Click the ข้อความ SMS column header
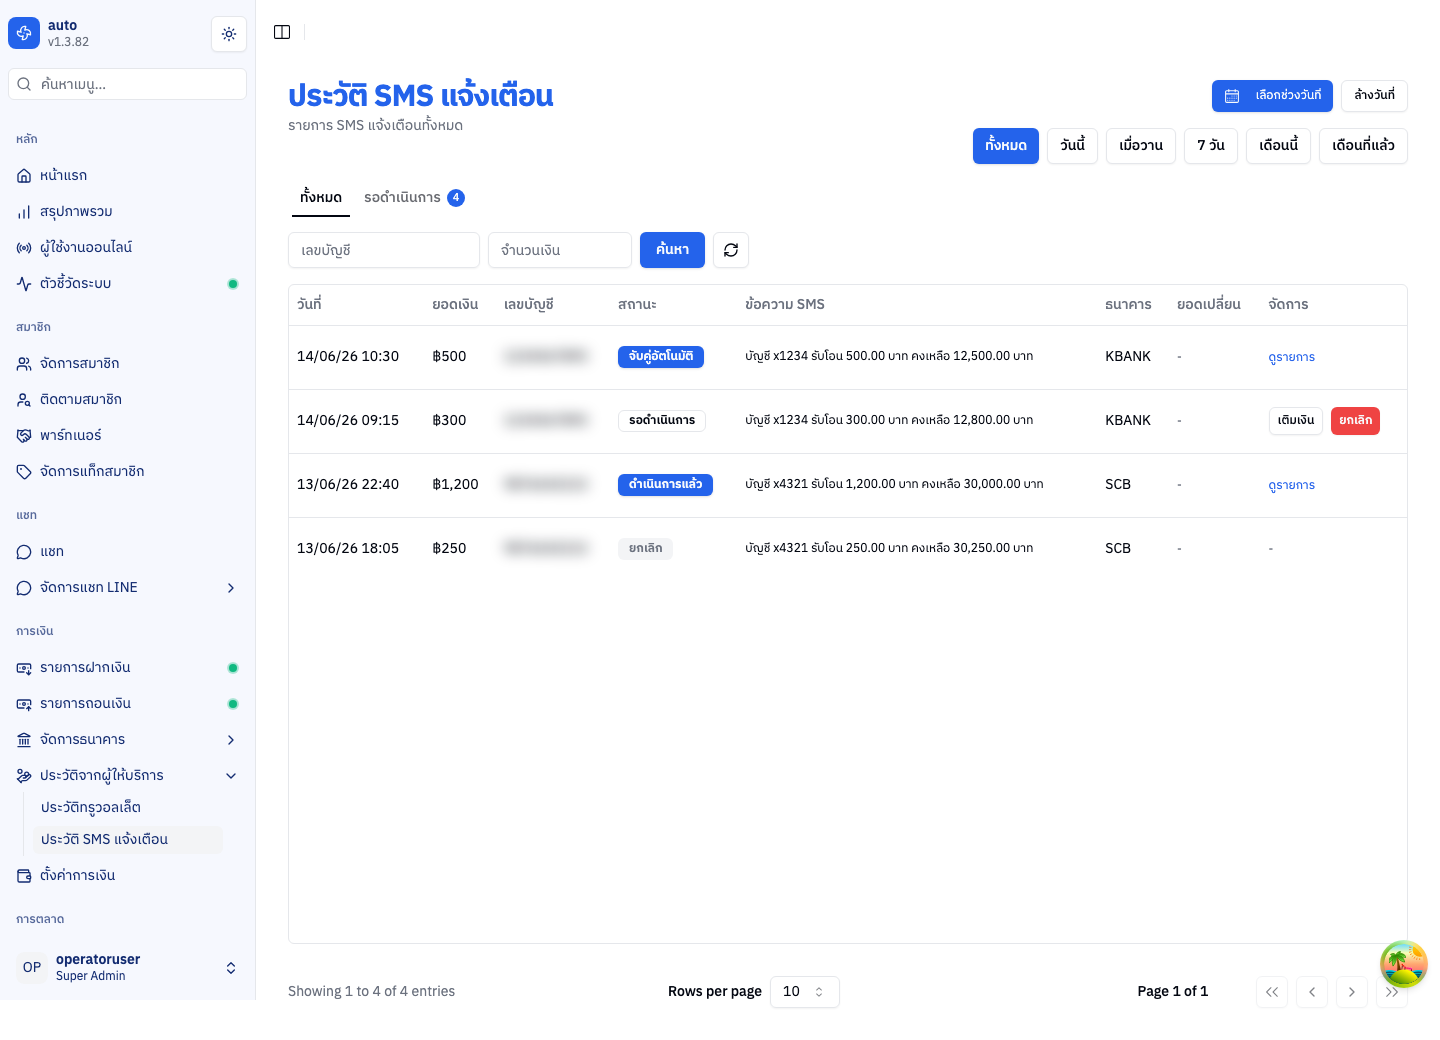The width and height of the screenshot is (1440, 1040). click(x=785, y=305)
